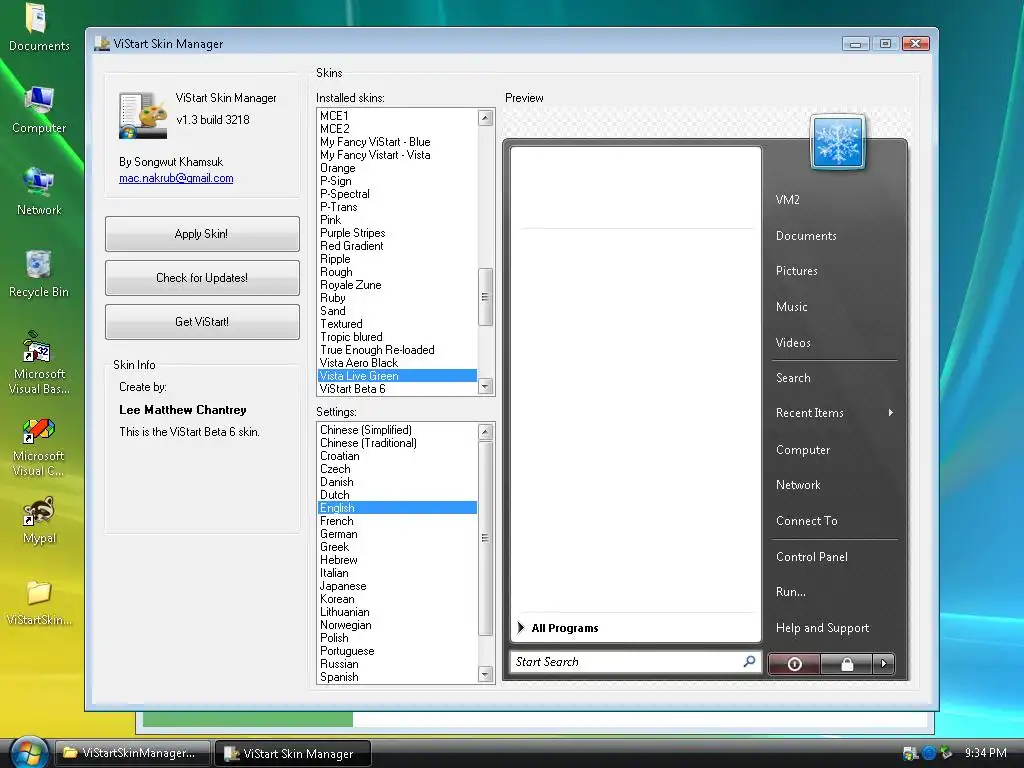Image resolution: width=1024 pixels, height=768 pixels.
Task: Select the Vista Live Green skin
Action: tap(397, 376)
